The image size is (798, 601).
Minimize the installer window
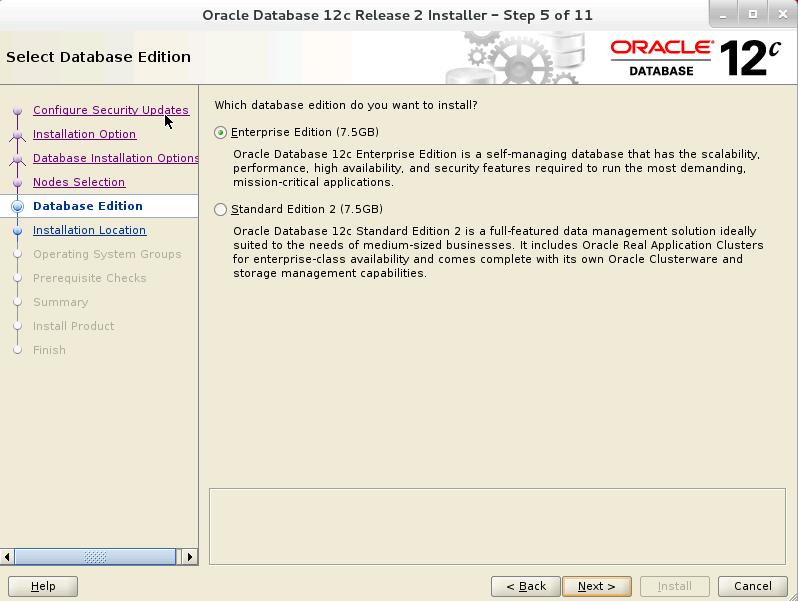pos(723,14)
